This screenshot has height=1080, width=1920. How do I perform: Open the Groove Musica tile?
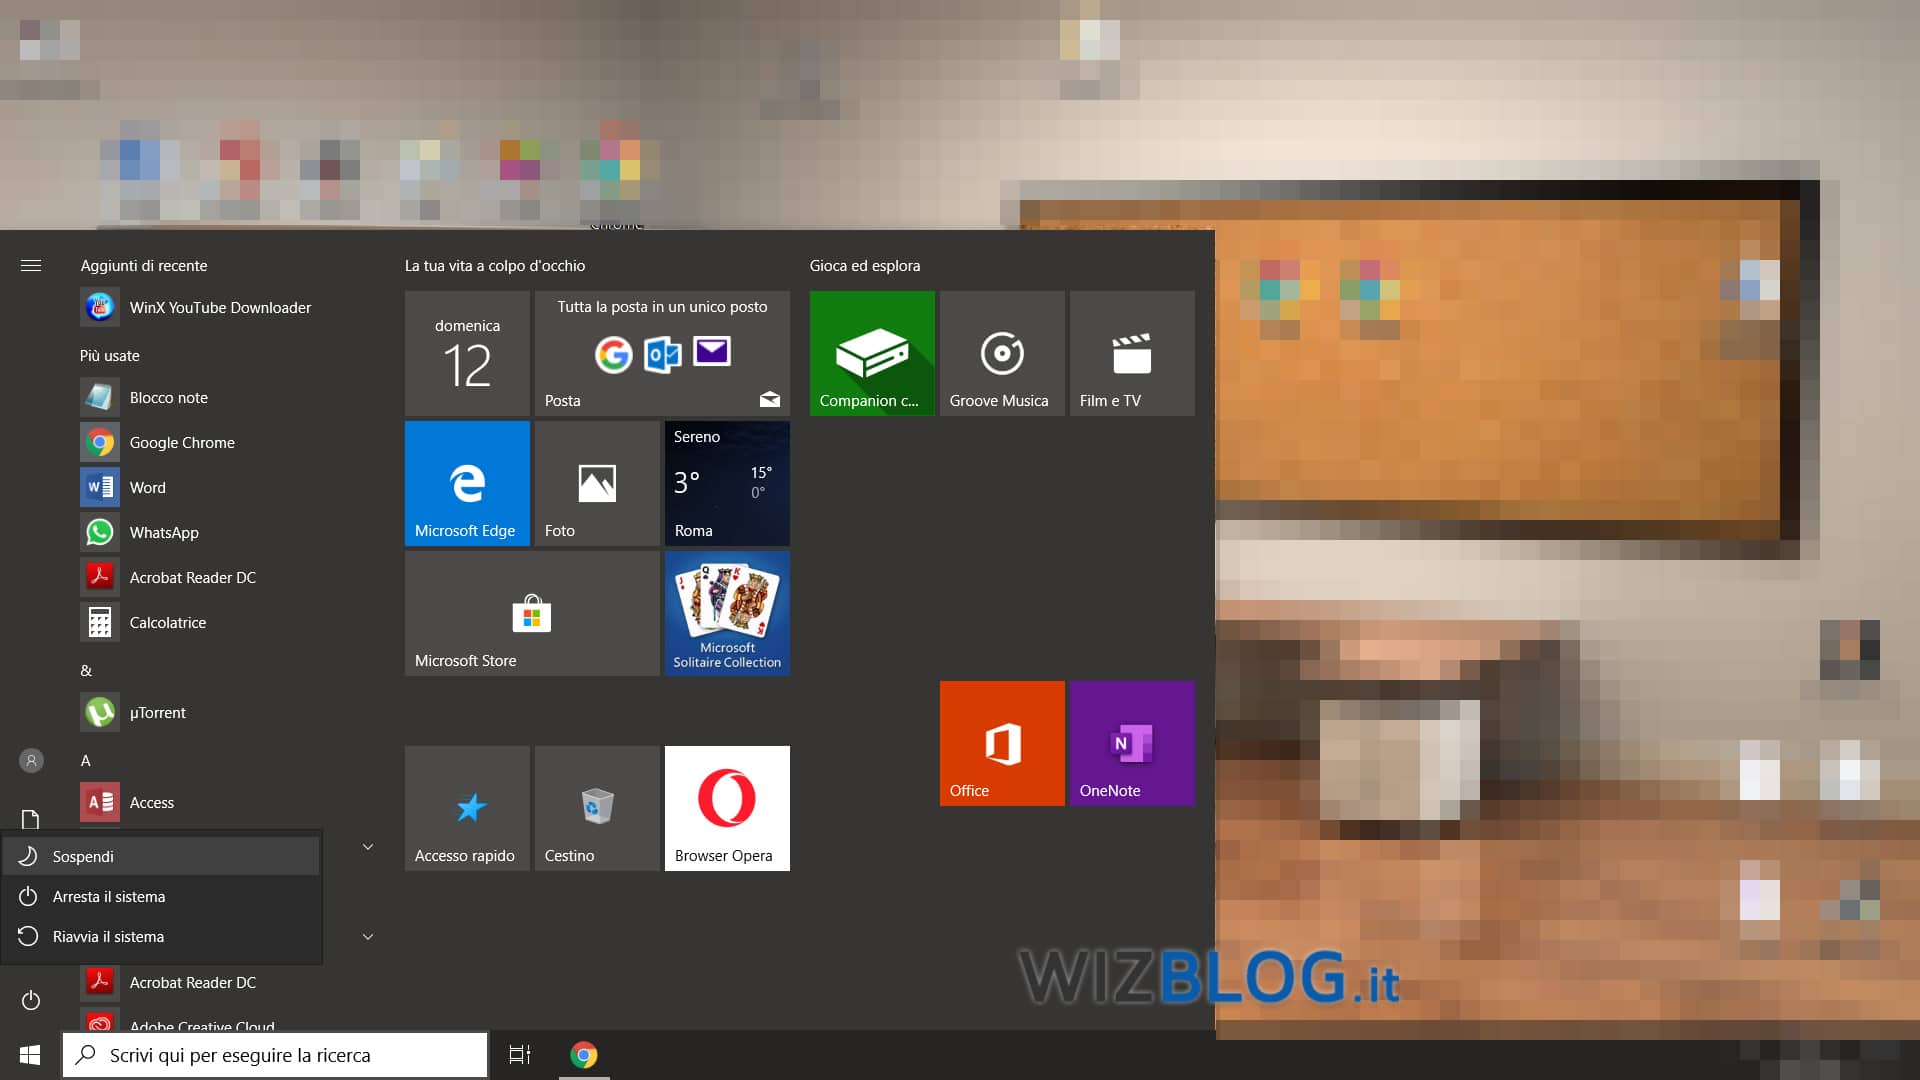click(1002, 353)
